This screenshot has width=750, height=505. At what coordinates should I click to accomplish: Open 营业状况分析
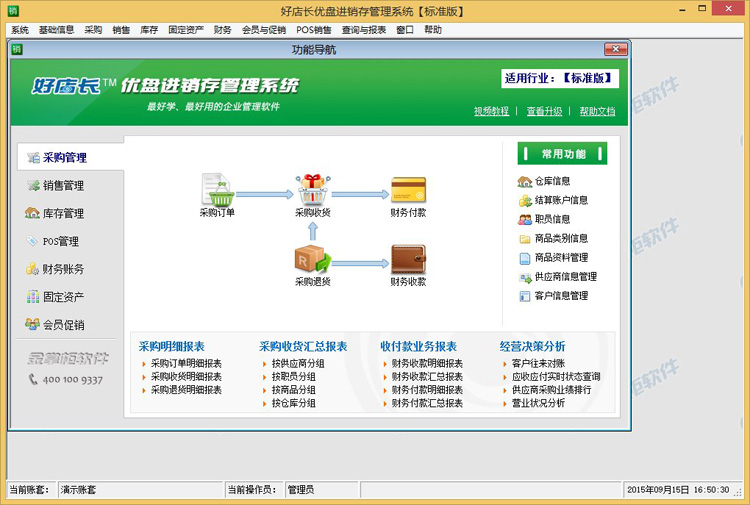tap(539, 404)
